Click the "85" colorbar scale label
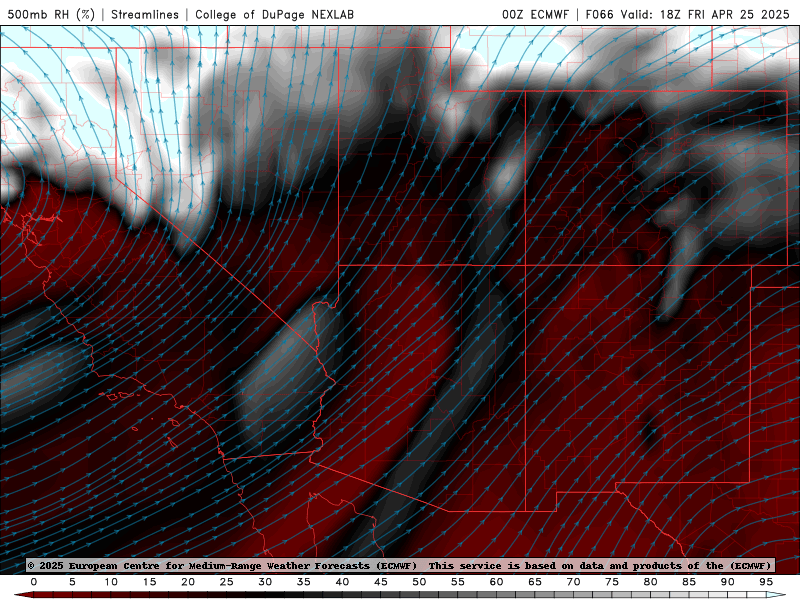The height and width of the screenshot is (600, 800). coord(689,582)
